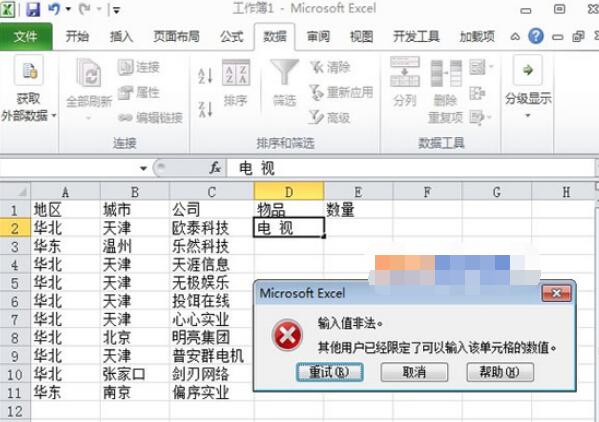
Task: Sort ascending with the A-Z icon
Action: [206, 75]
